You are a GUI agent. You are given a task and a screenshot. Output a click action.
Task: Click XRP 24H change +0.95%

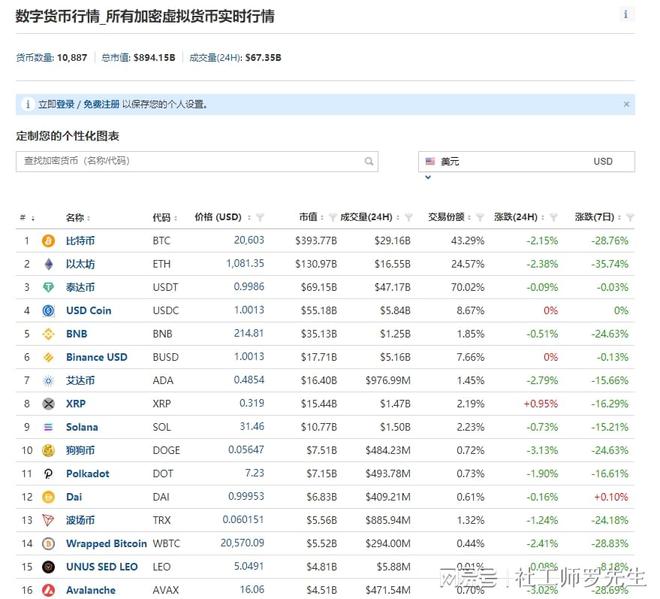[x=541, y=404]
